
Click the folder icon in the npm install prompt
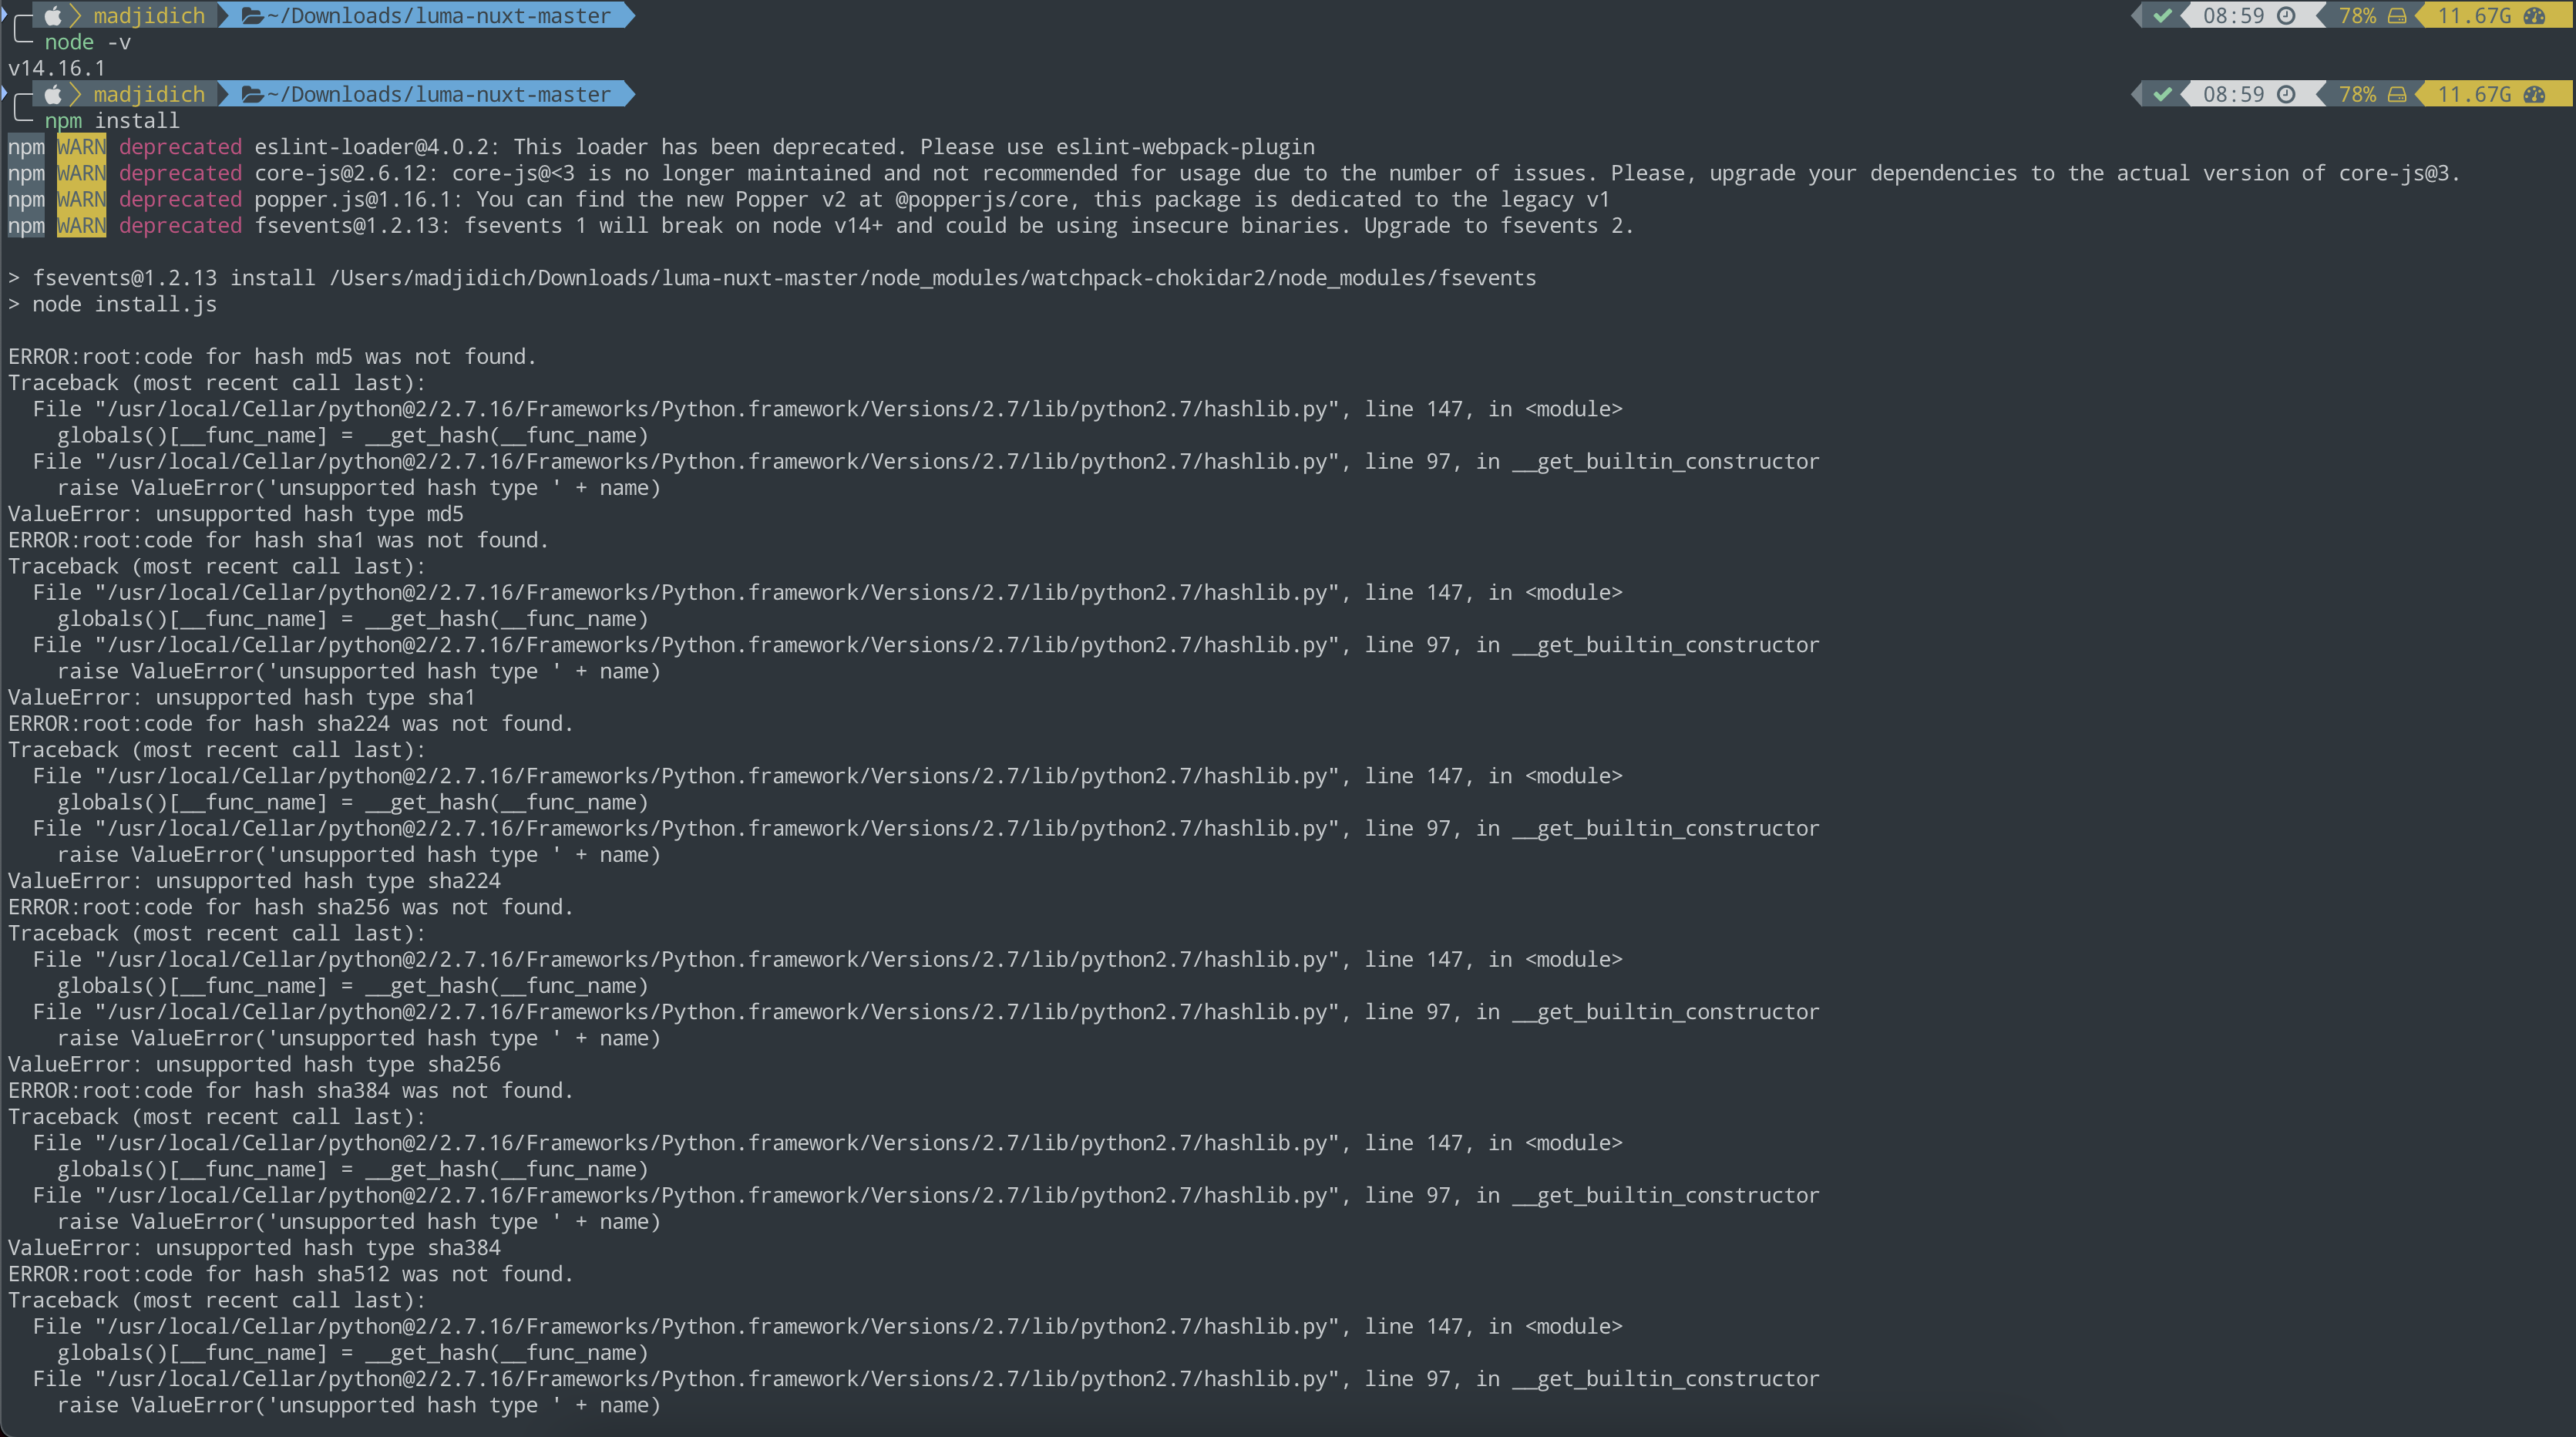click(x=252, y=94)
